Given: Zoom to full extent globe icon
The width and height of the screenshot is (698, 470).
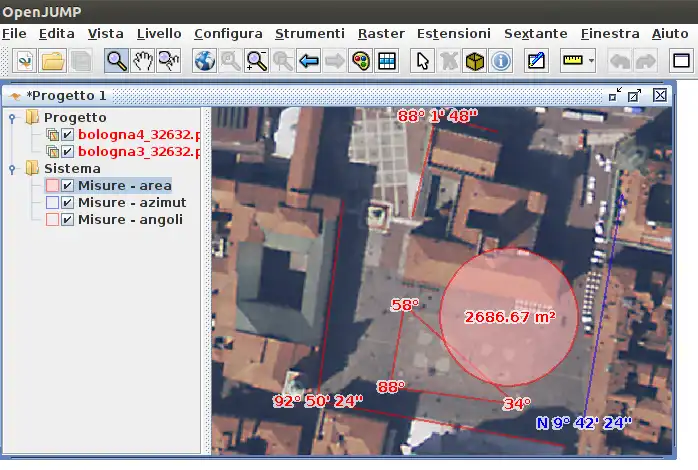Looking at the screenshot, I should tap(204, 61).
